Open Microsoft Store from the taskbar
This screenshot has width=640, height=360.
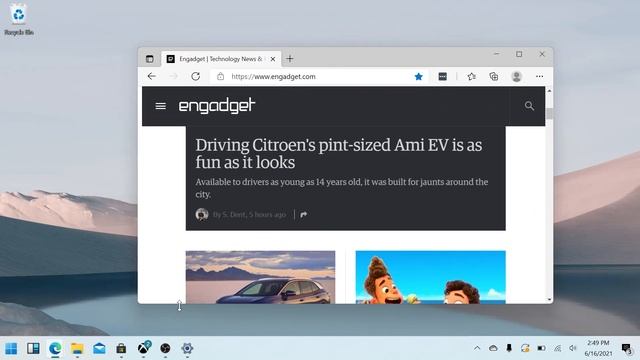[121, 349]
